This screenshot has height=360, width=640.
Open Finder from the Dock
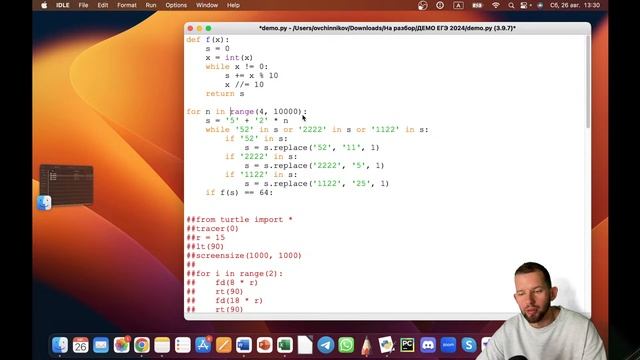point(60,345)
